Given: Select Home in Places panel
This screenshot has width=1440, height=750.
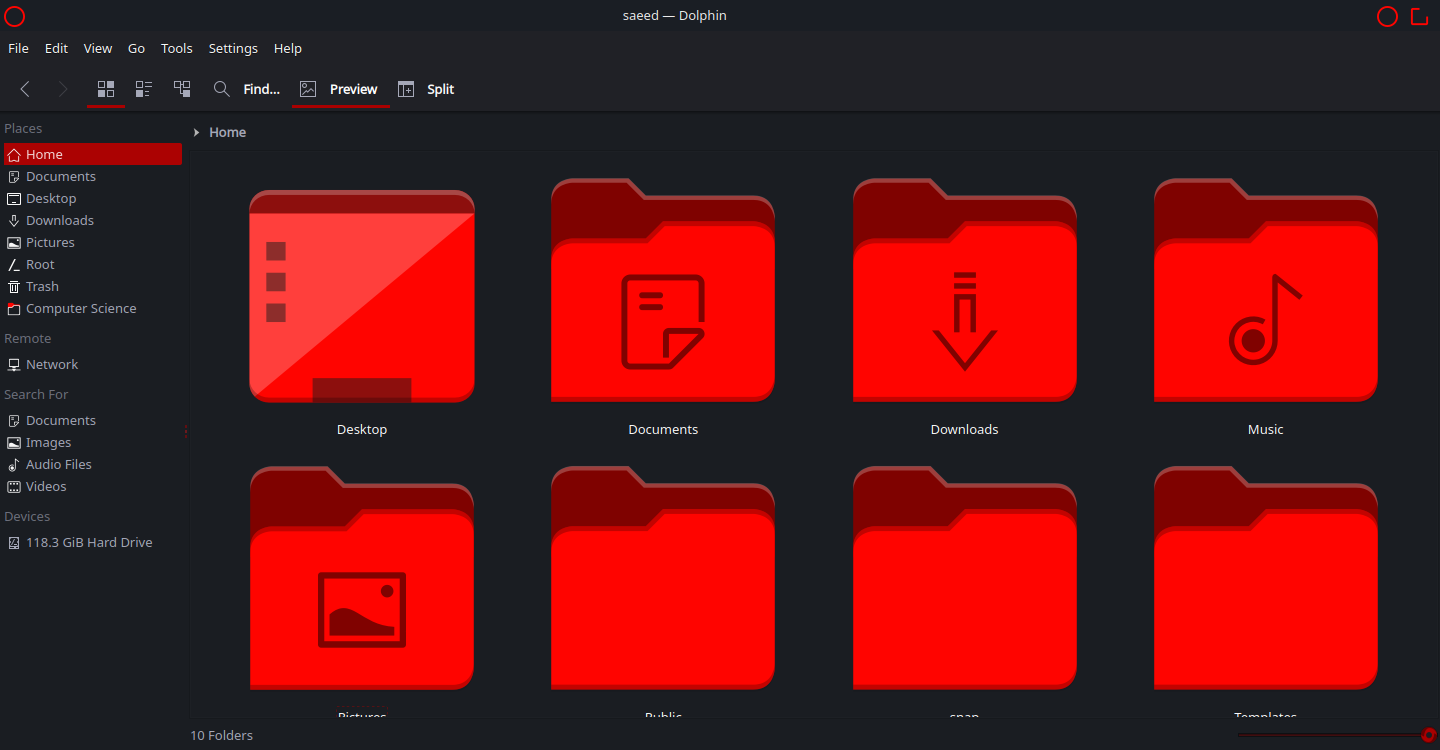Looking at the screenshot, I should coord(93,154).
